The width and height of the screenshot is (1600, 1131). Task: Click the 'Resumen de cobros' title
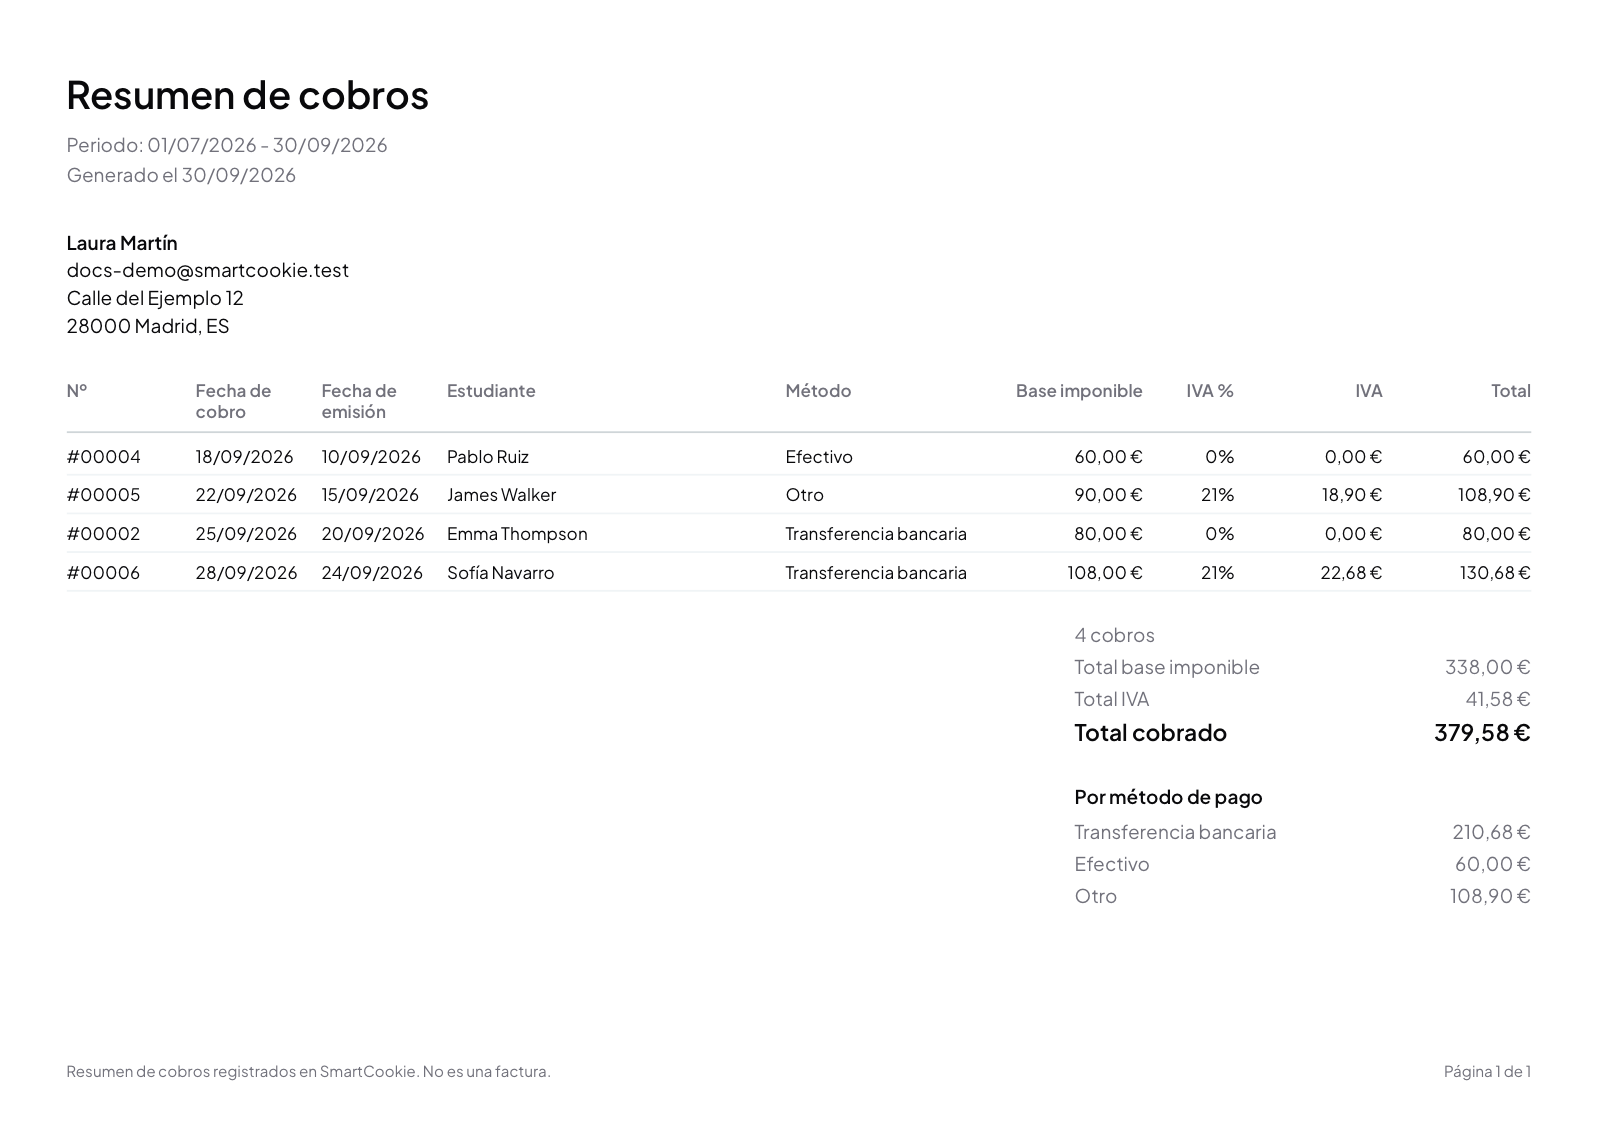click(247, 95)
